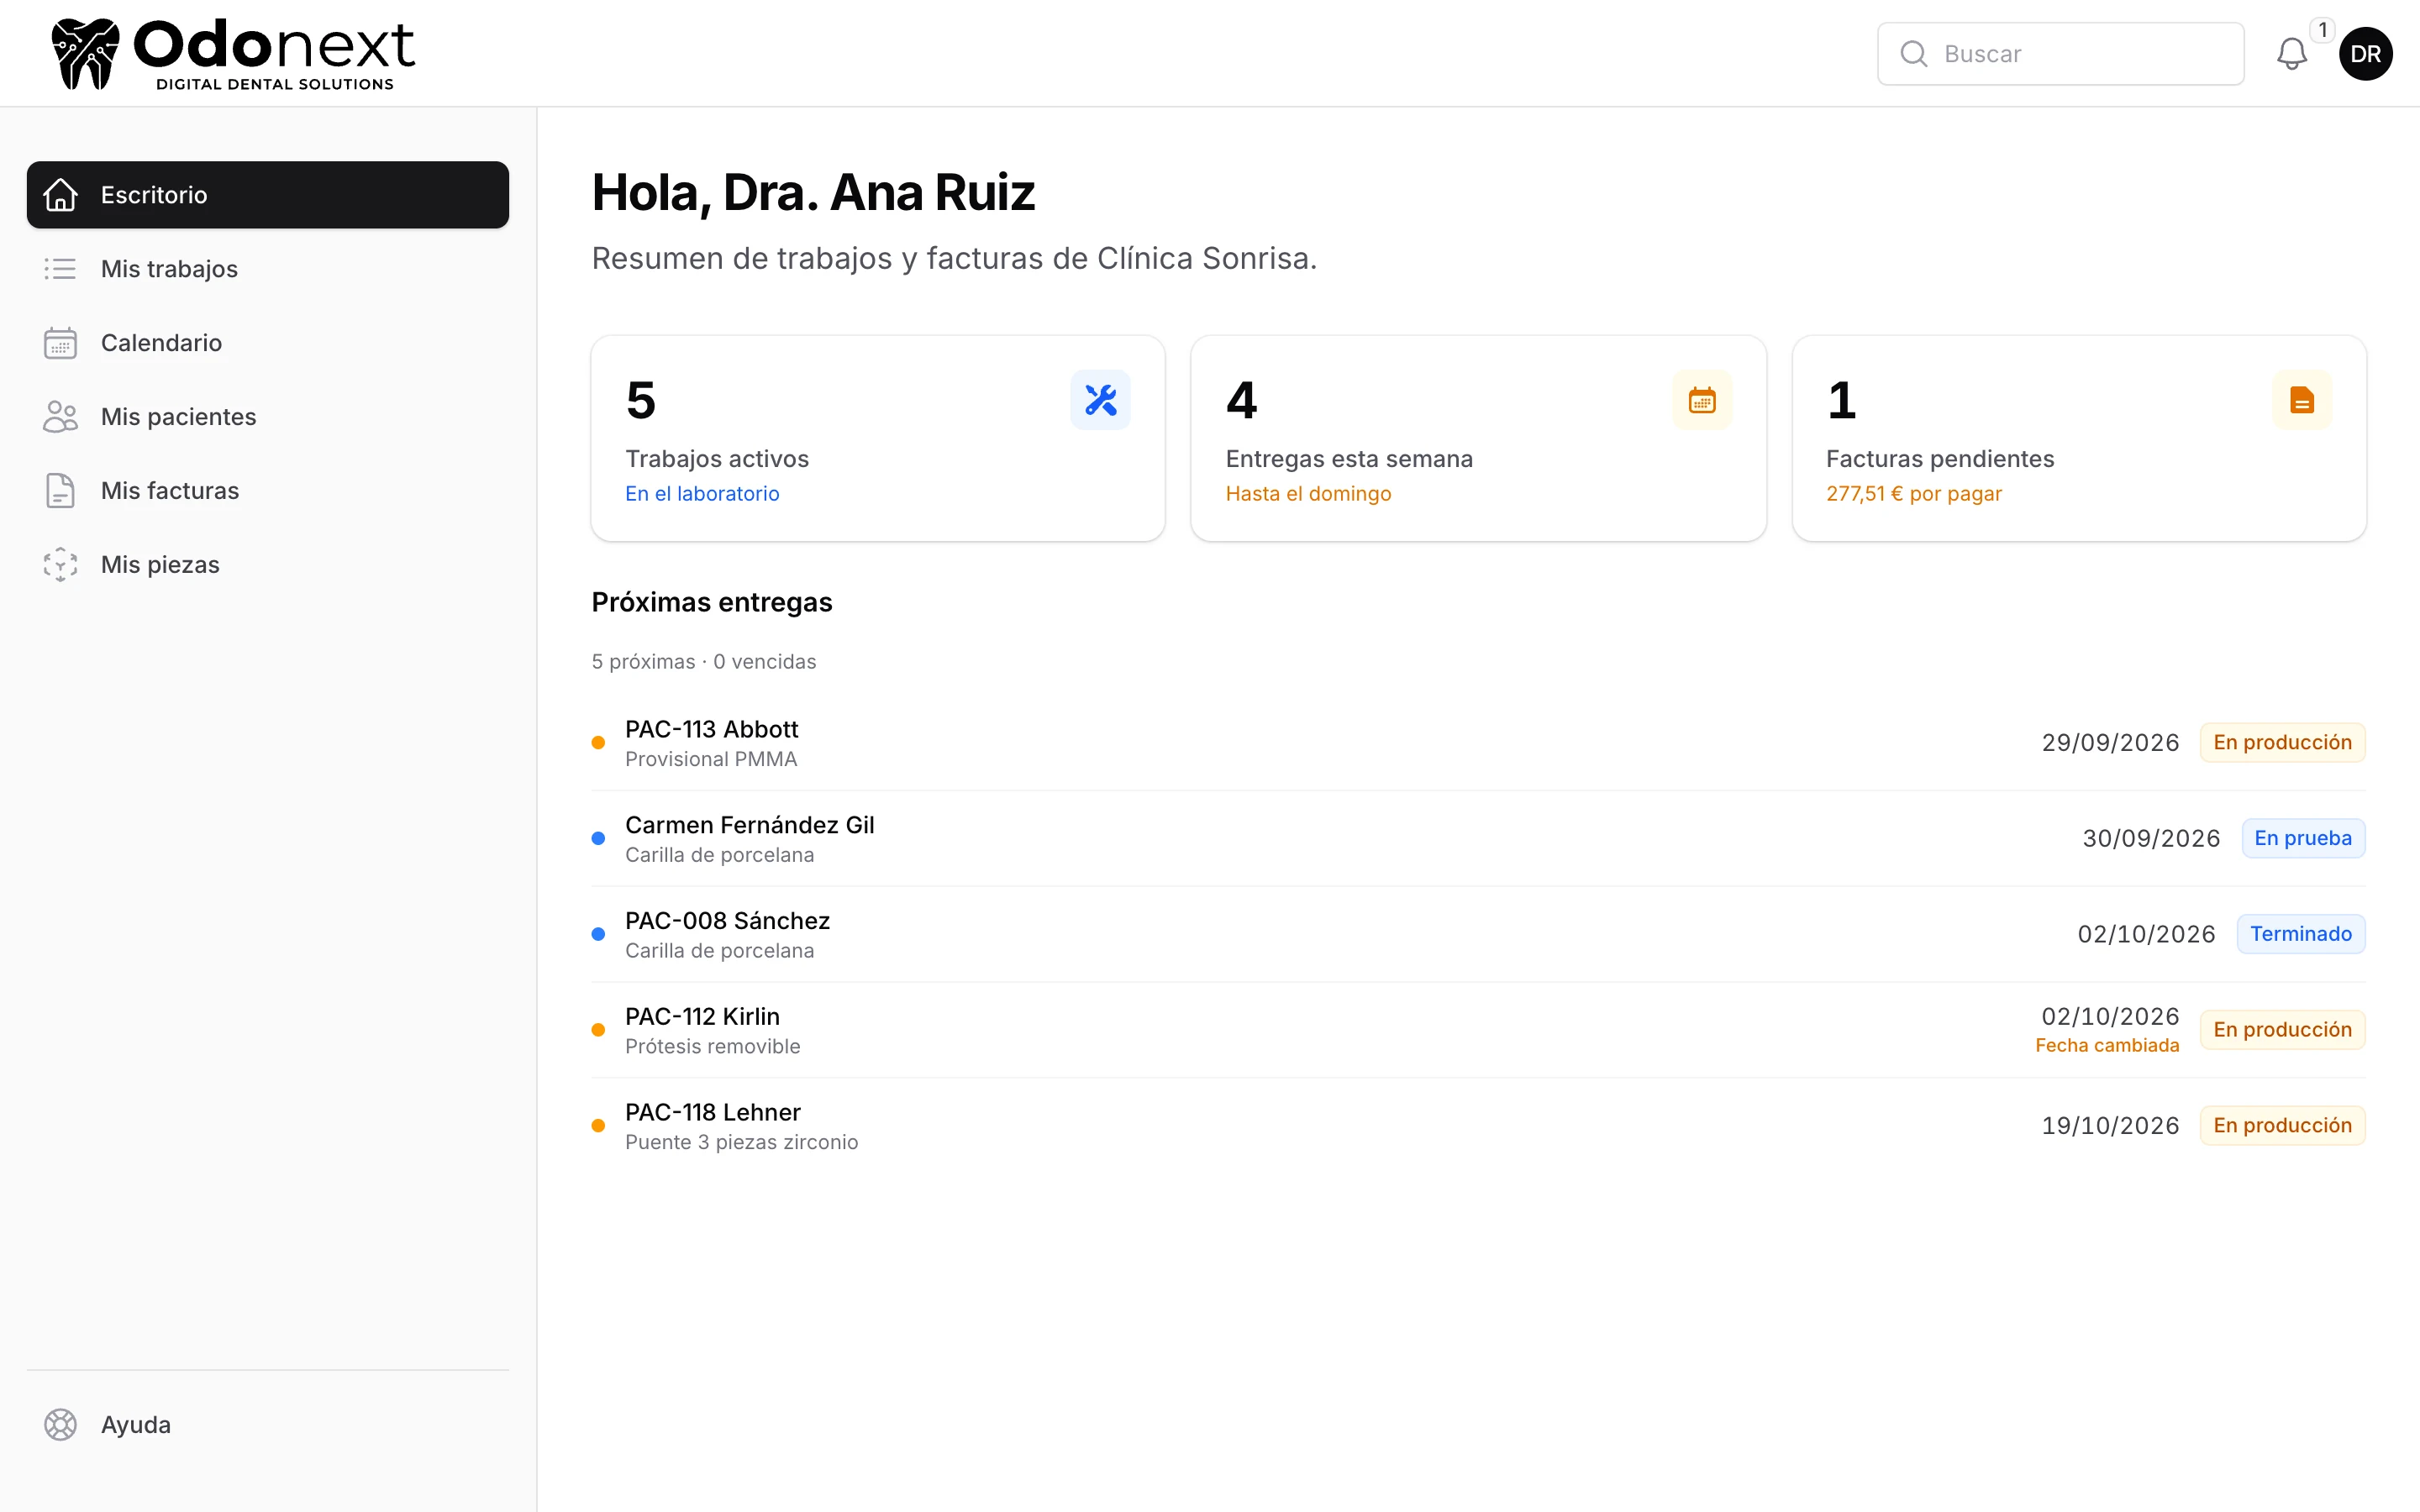Open the DR user avatar menu
Image resolution: width=2420 pixels, height=1512 pixels.
click(x=2365, y=54)
